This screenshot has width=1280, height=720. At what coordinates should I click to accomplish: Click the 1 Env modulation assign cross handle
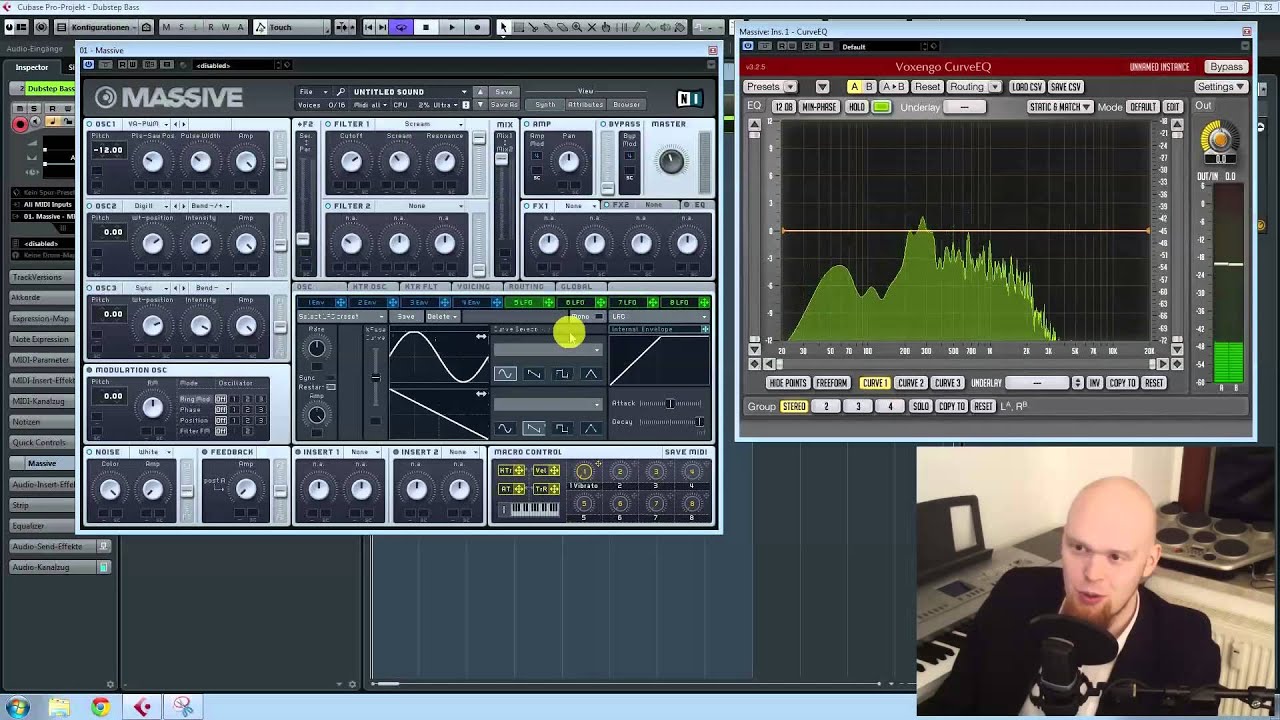point(341,302)
